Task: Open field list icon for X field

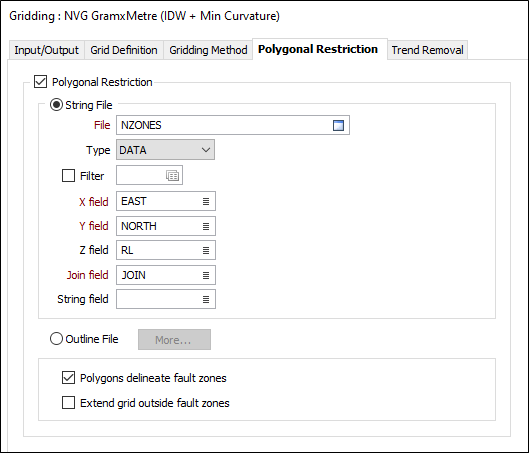Action: (x=206, y=201)
